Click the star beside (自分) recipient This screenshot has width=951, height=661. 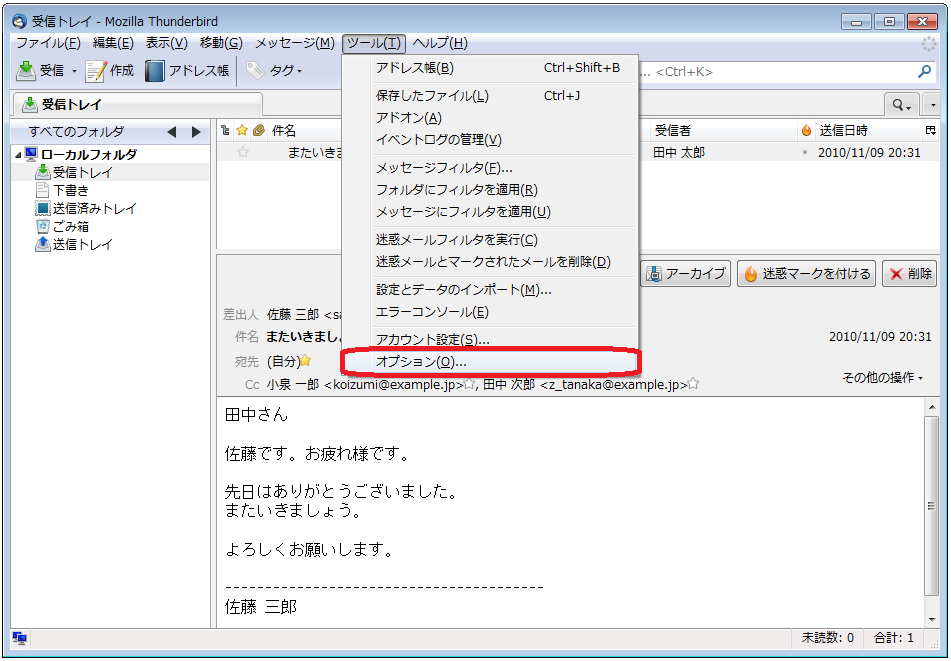coord(306,361)
